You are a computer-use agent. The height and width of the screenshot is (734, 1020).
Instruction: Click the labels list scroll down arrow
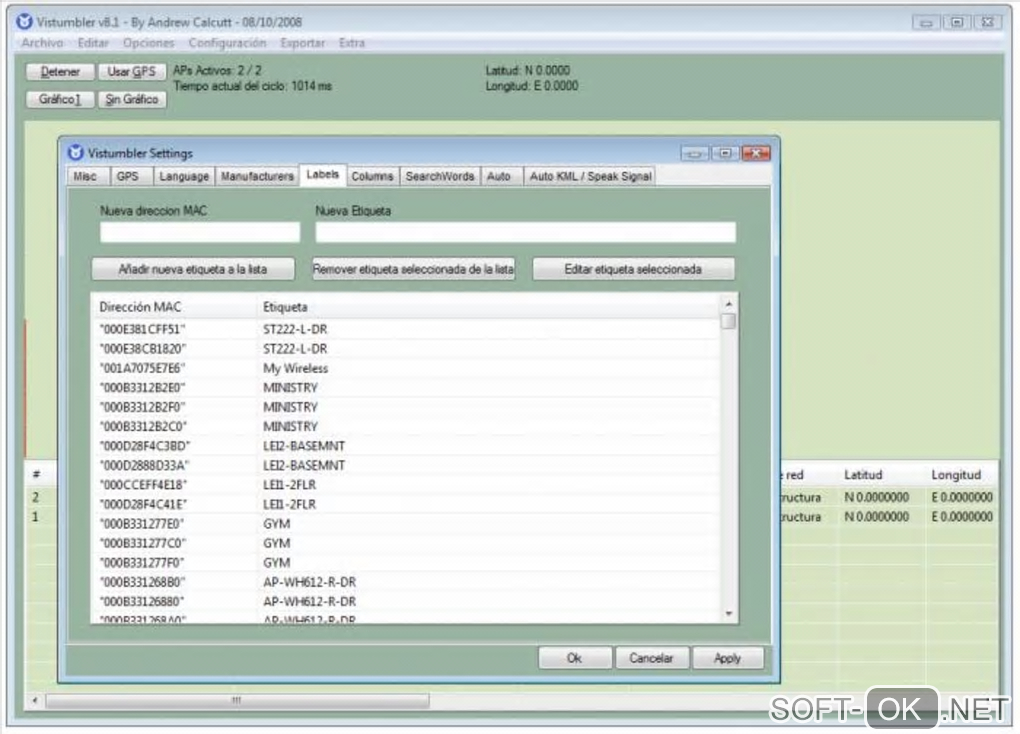729,613
